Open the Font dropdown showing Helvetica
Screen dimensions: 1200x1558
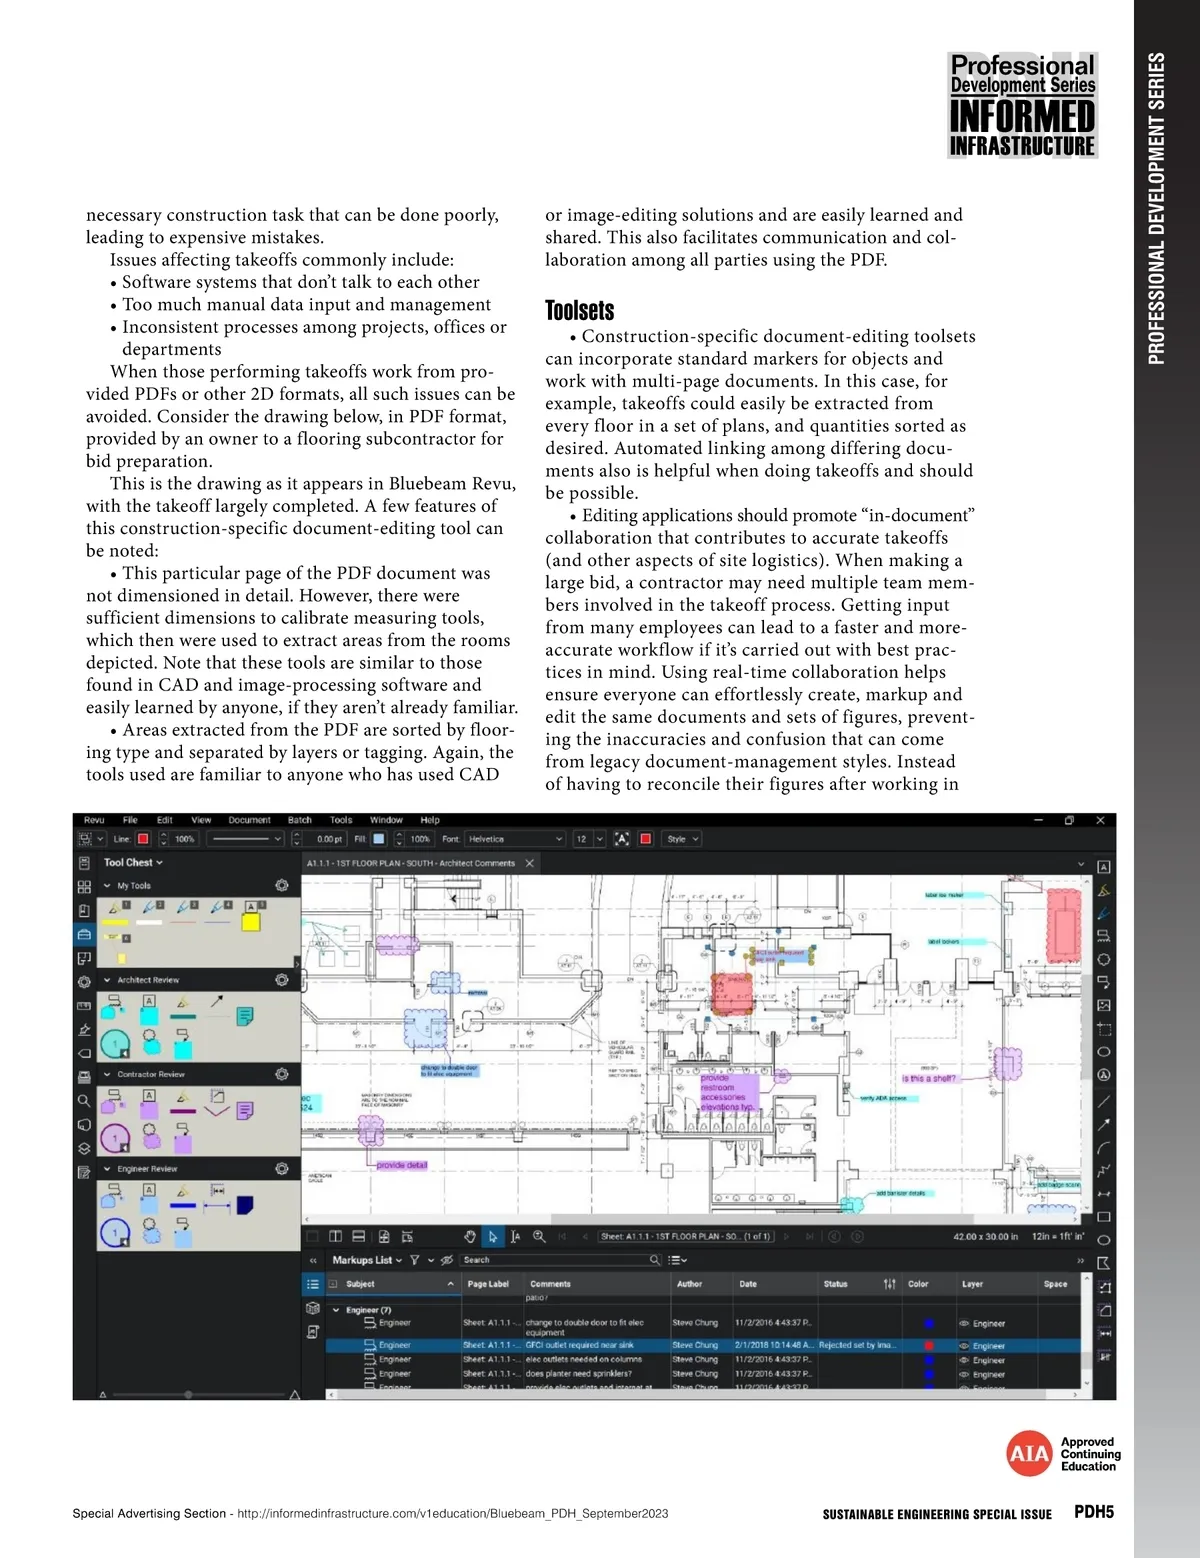point(516,839)
